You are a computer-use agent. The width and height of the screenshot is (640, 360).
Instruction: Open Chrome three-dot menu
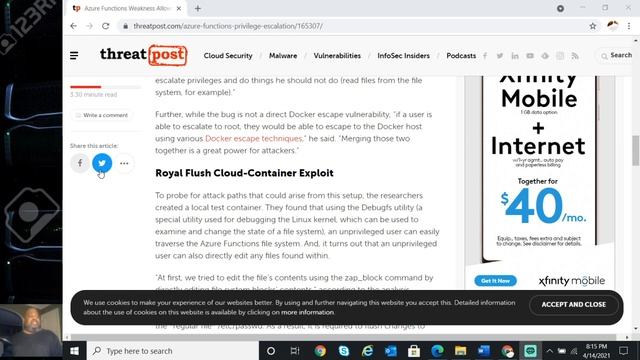point(629,26)
